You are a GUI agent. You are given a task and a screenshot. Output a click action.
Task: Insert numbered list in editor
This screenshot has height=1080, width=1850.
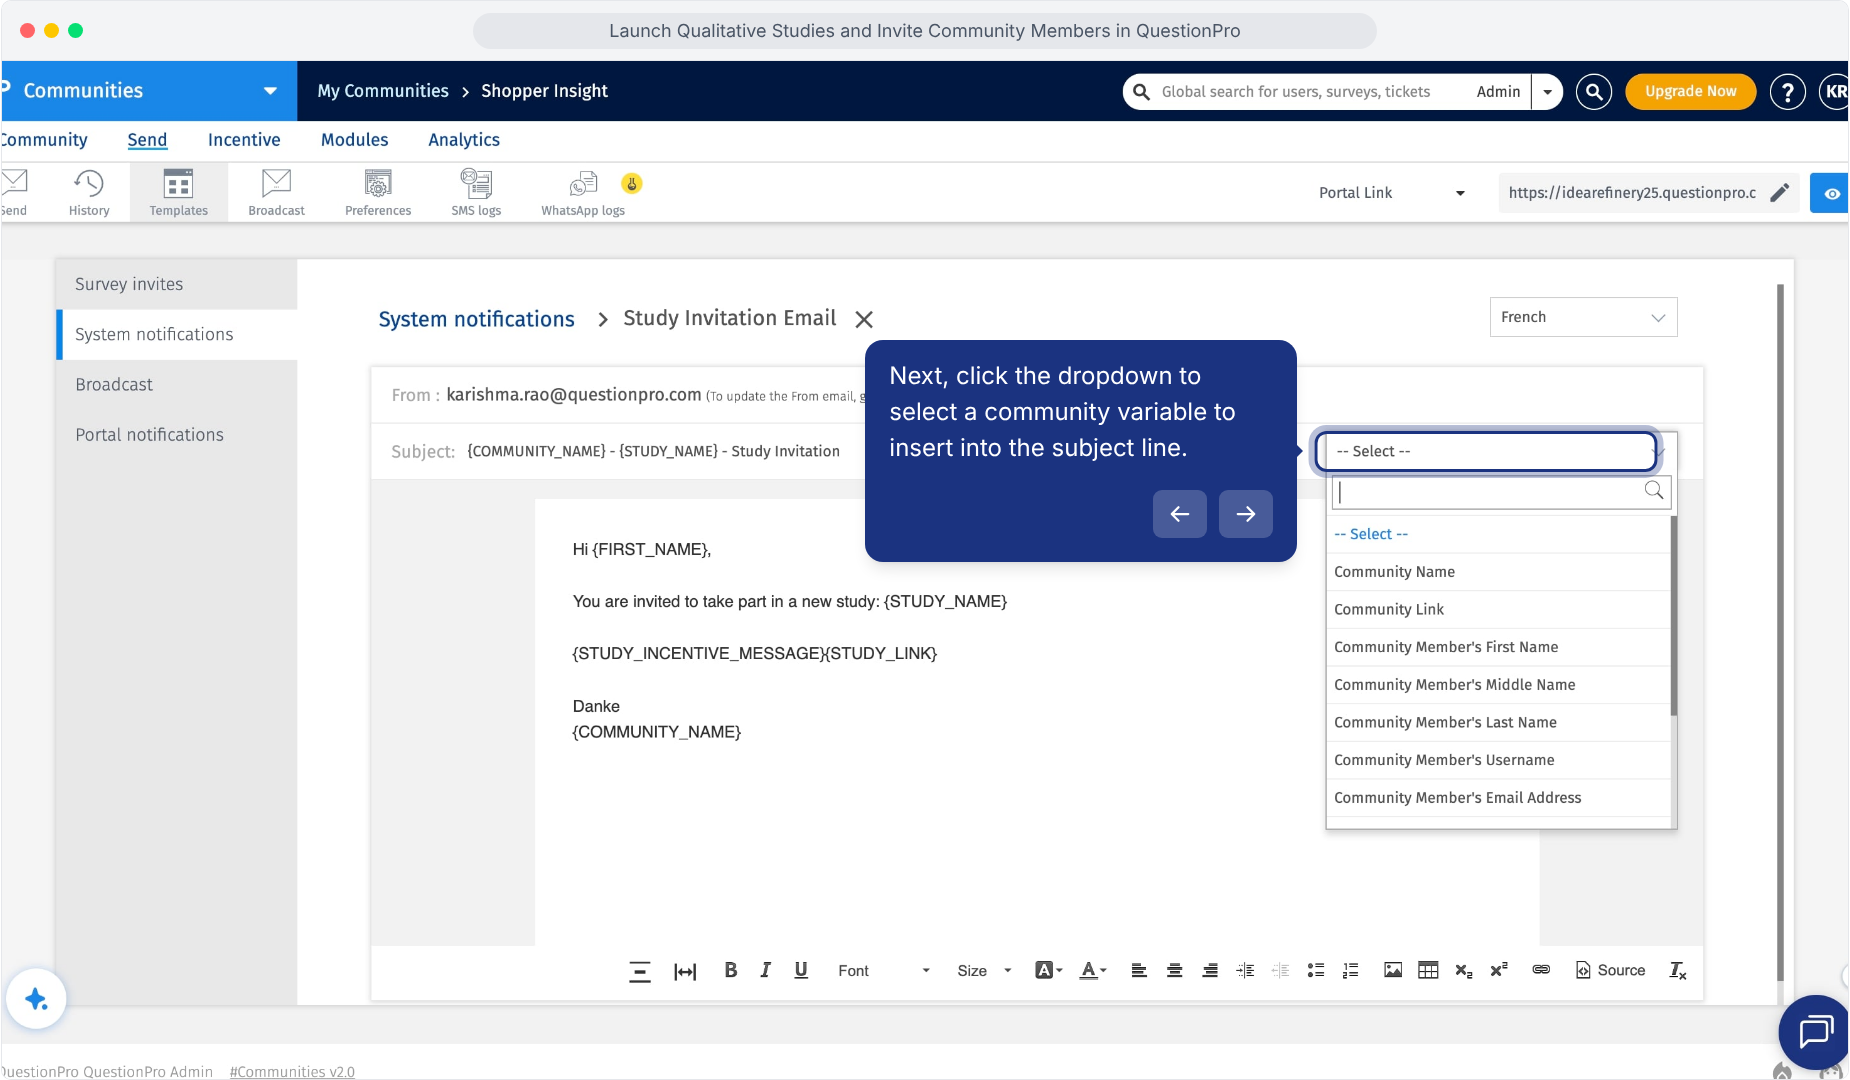coord(1351,970)
